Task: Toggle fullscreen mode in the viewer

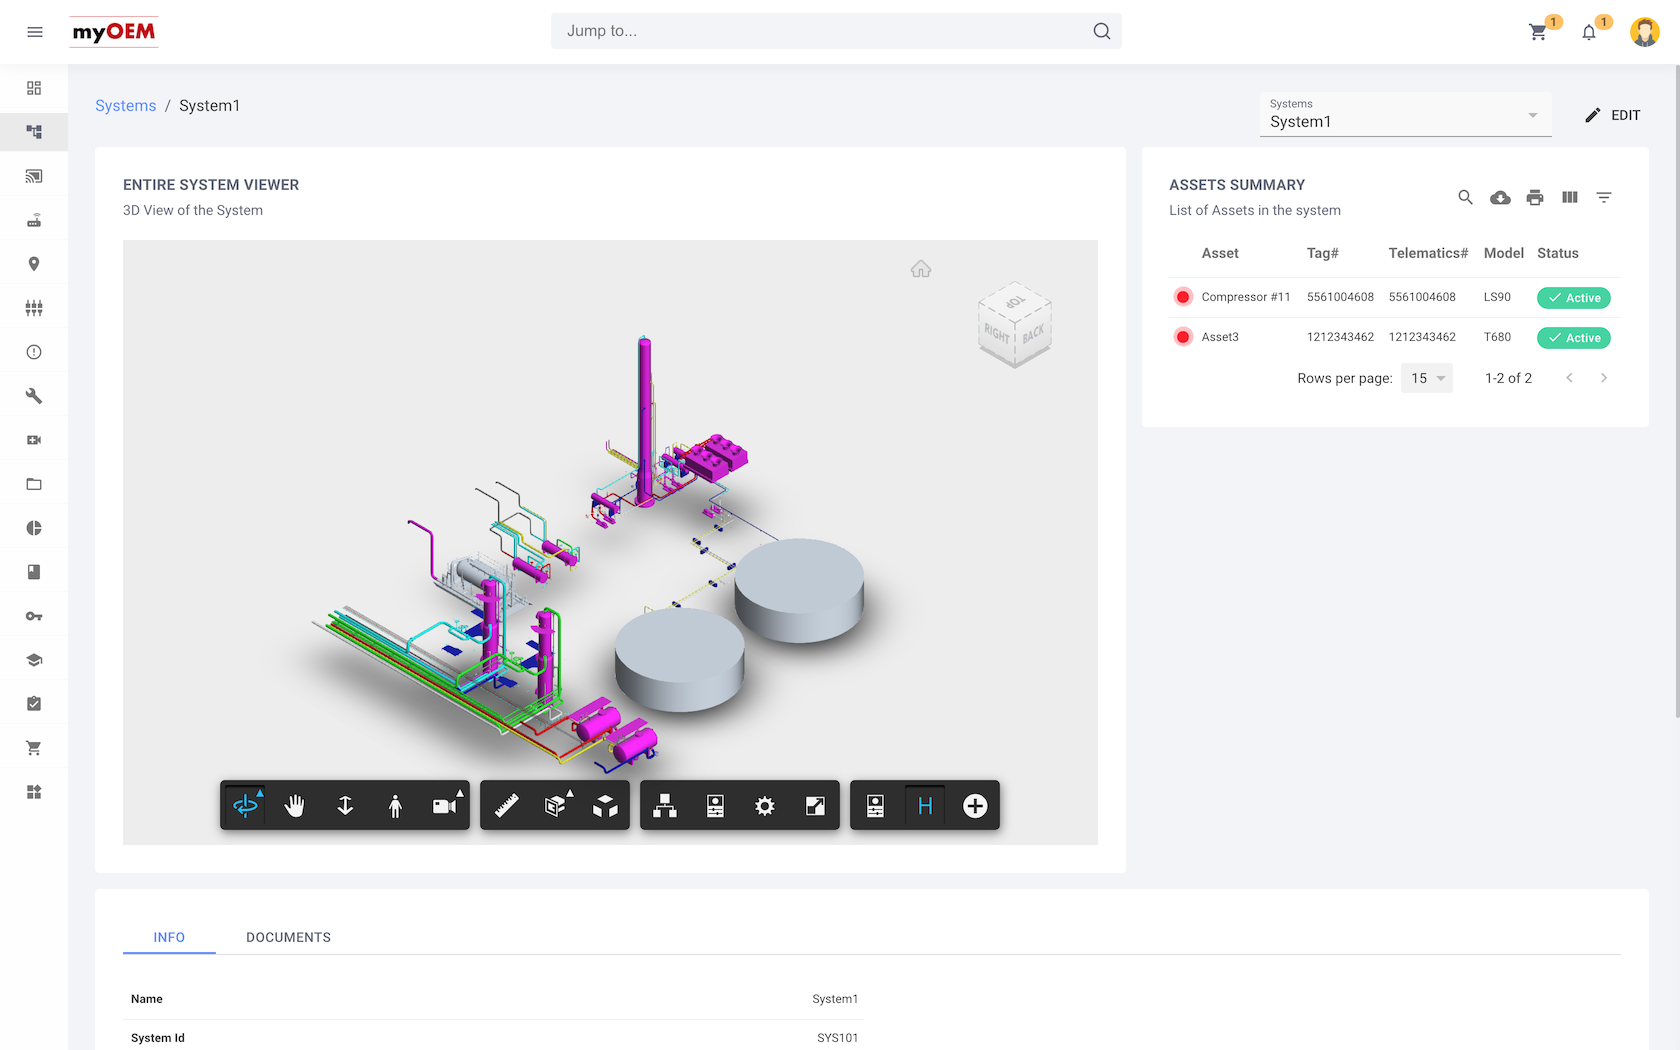Action: [x=815, y=806]
